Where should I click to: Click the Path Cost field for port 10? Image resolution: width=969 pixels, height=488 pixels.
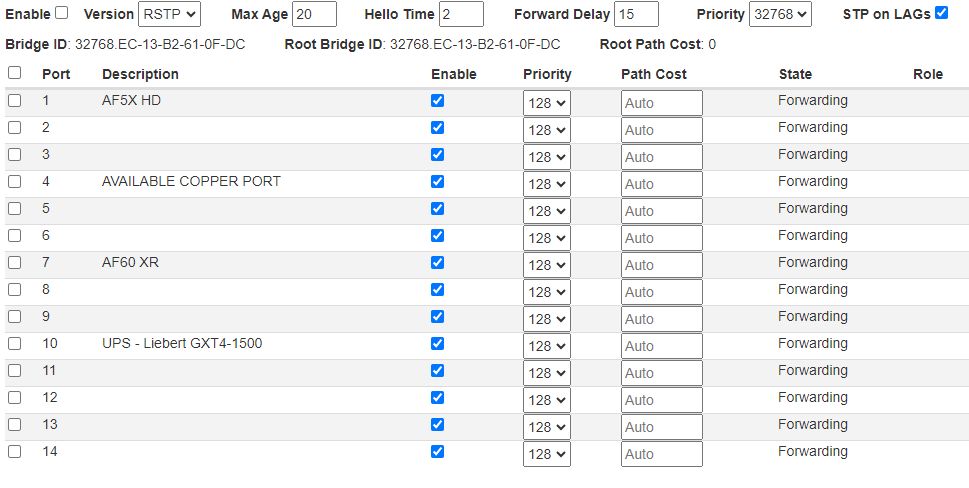(x=661, y=346)
